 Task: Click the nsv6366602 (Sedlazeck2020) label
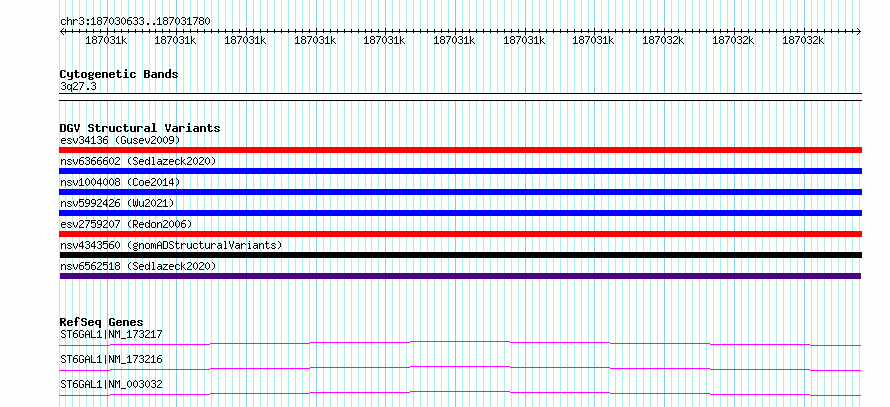[138, 161]
